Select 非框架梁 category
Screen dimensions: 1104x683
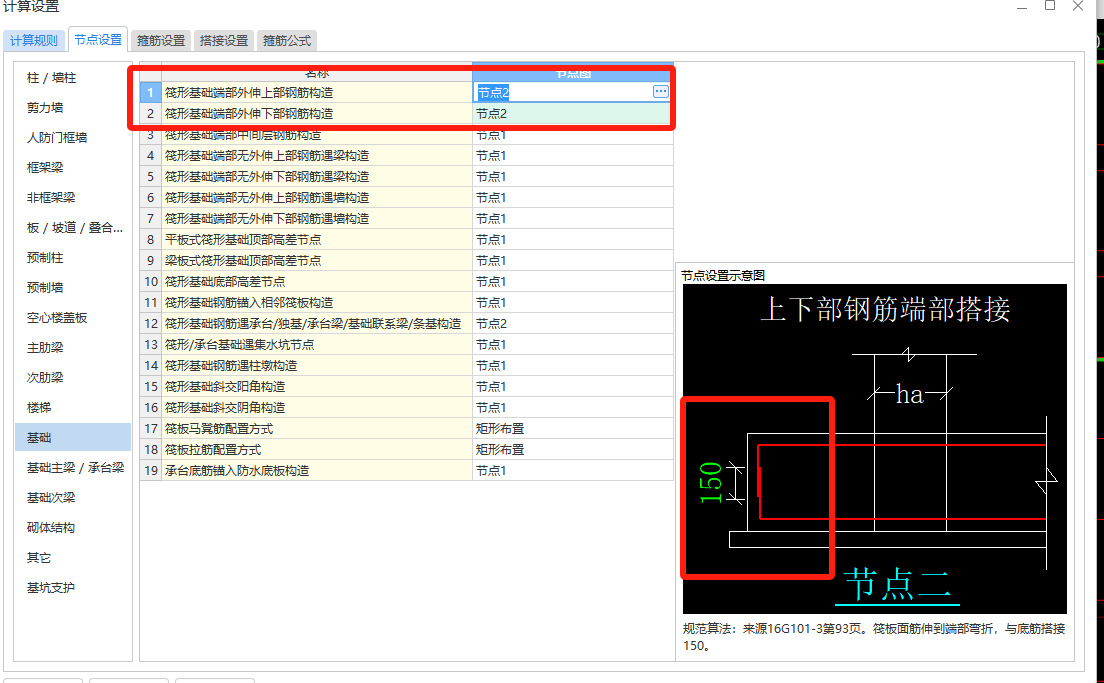51,198
